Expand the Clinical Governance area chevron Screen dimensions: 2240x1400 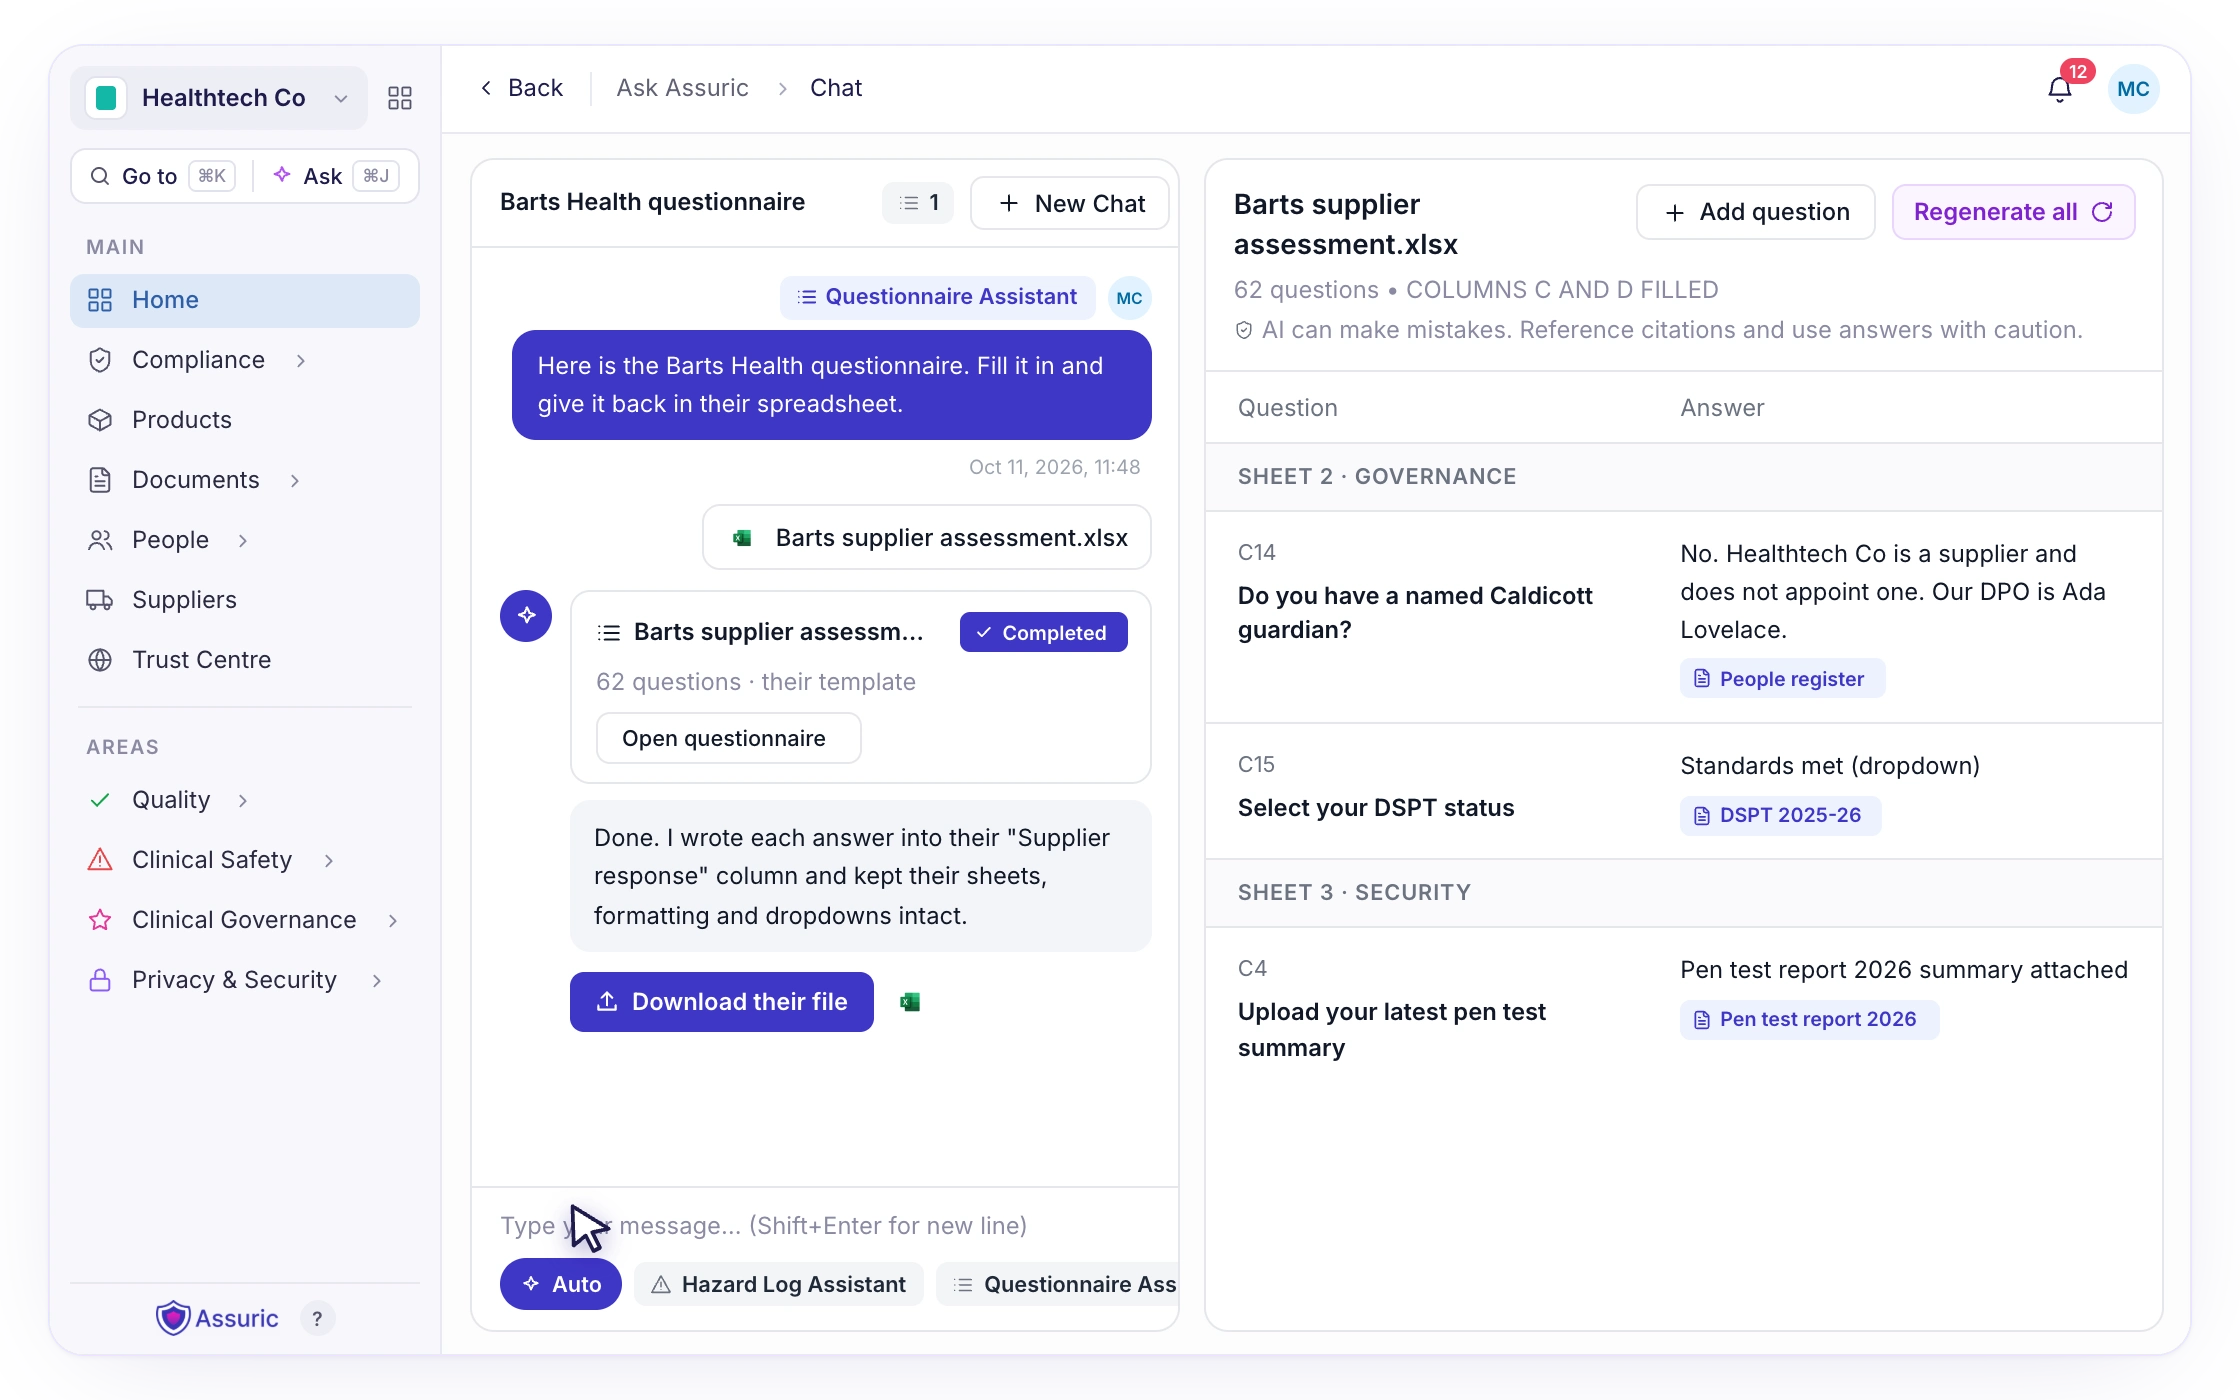(x=393, y=920)
